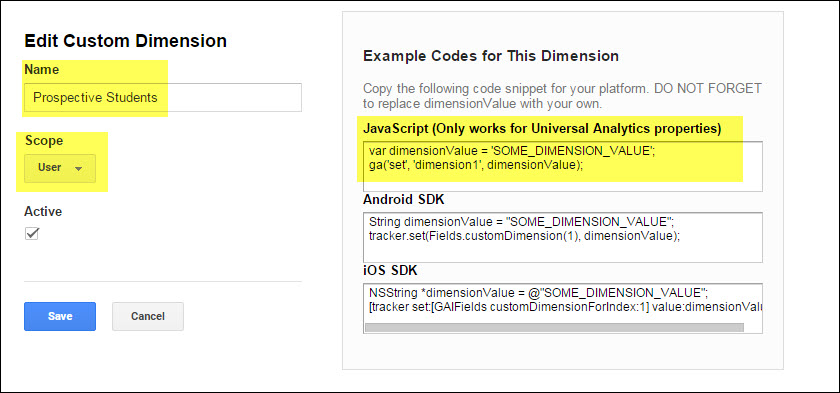Screen dimensions: 840x393
Task: Save the custom dimension
Action: (x=60, y=316)
